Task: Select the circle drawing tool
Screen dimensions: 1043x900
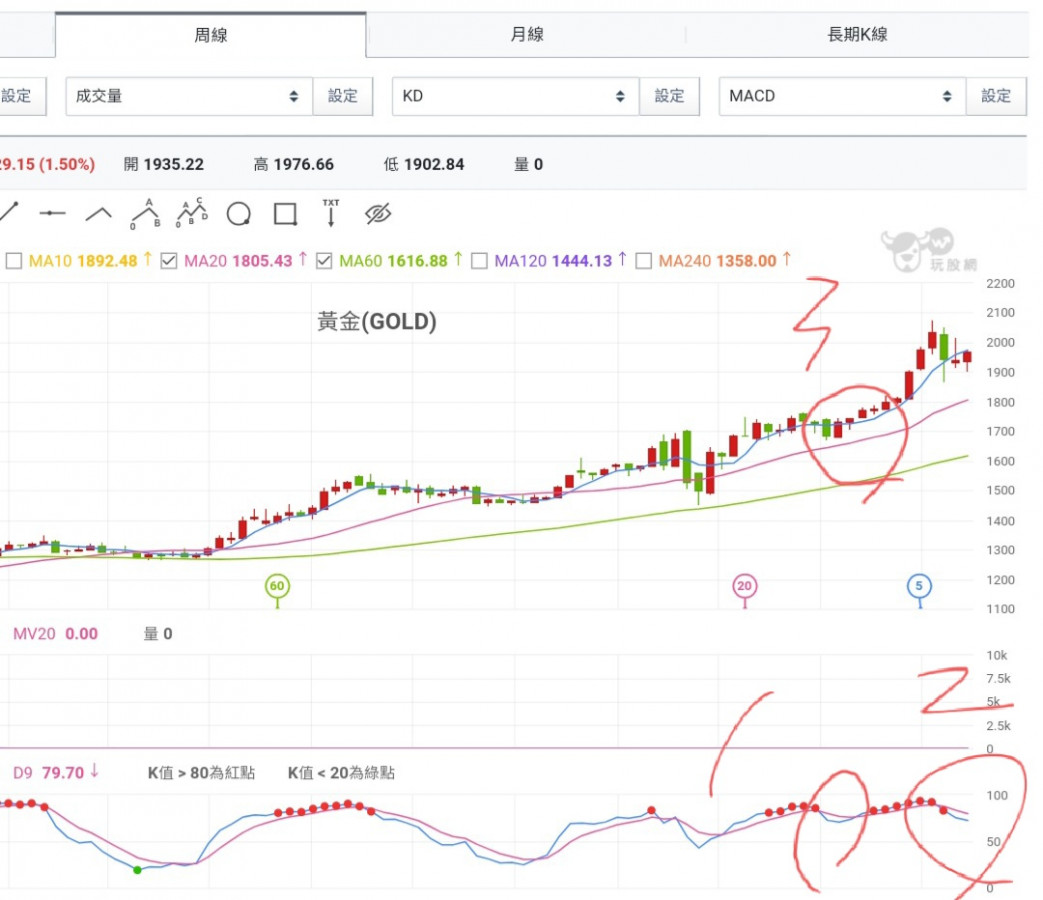Action: [x=239, y=214]
